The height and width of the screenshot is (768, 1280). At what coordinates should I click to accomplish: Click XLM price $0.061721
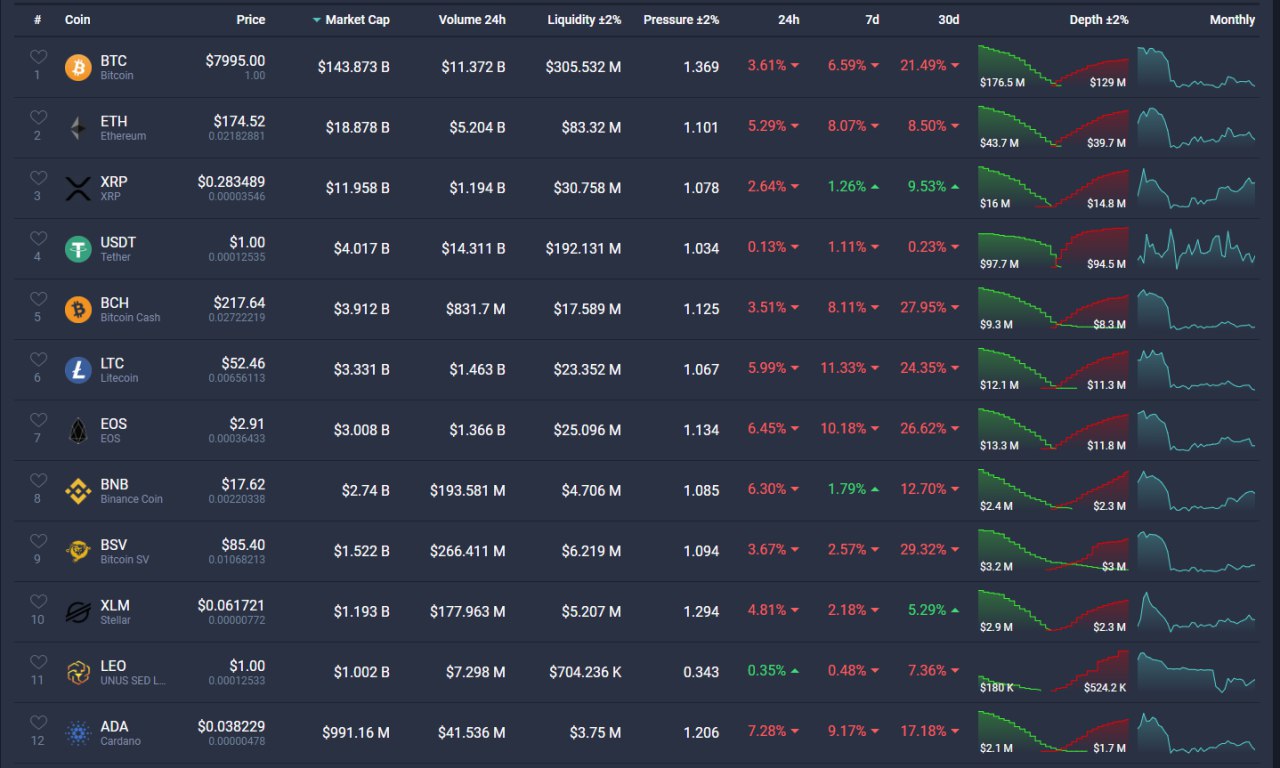[231, 605]
